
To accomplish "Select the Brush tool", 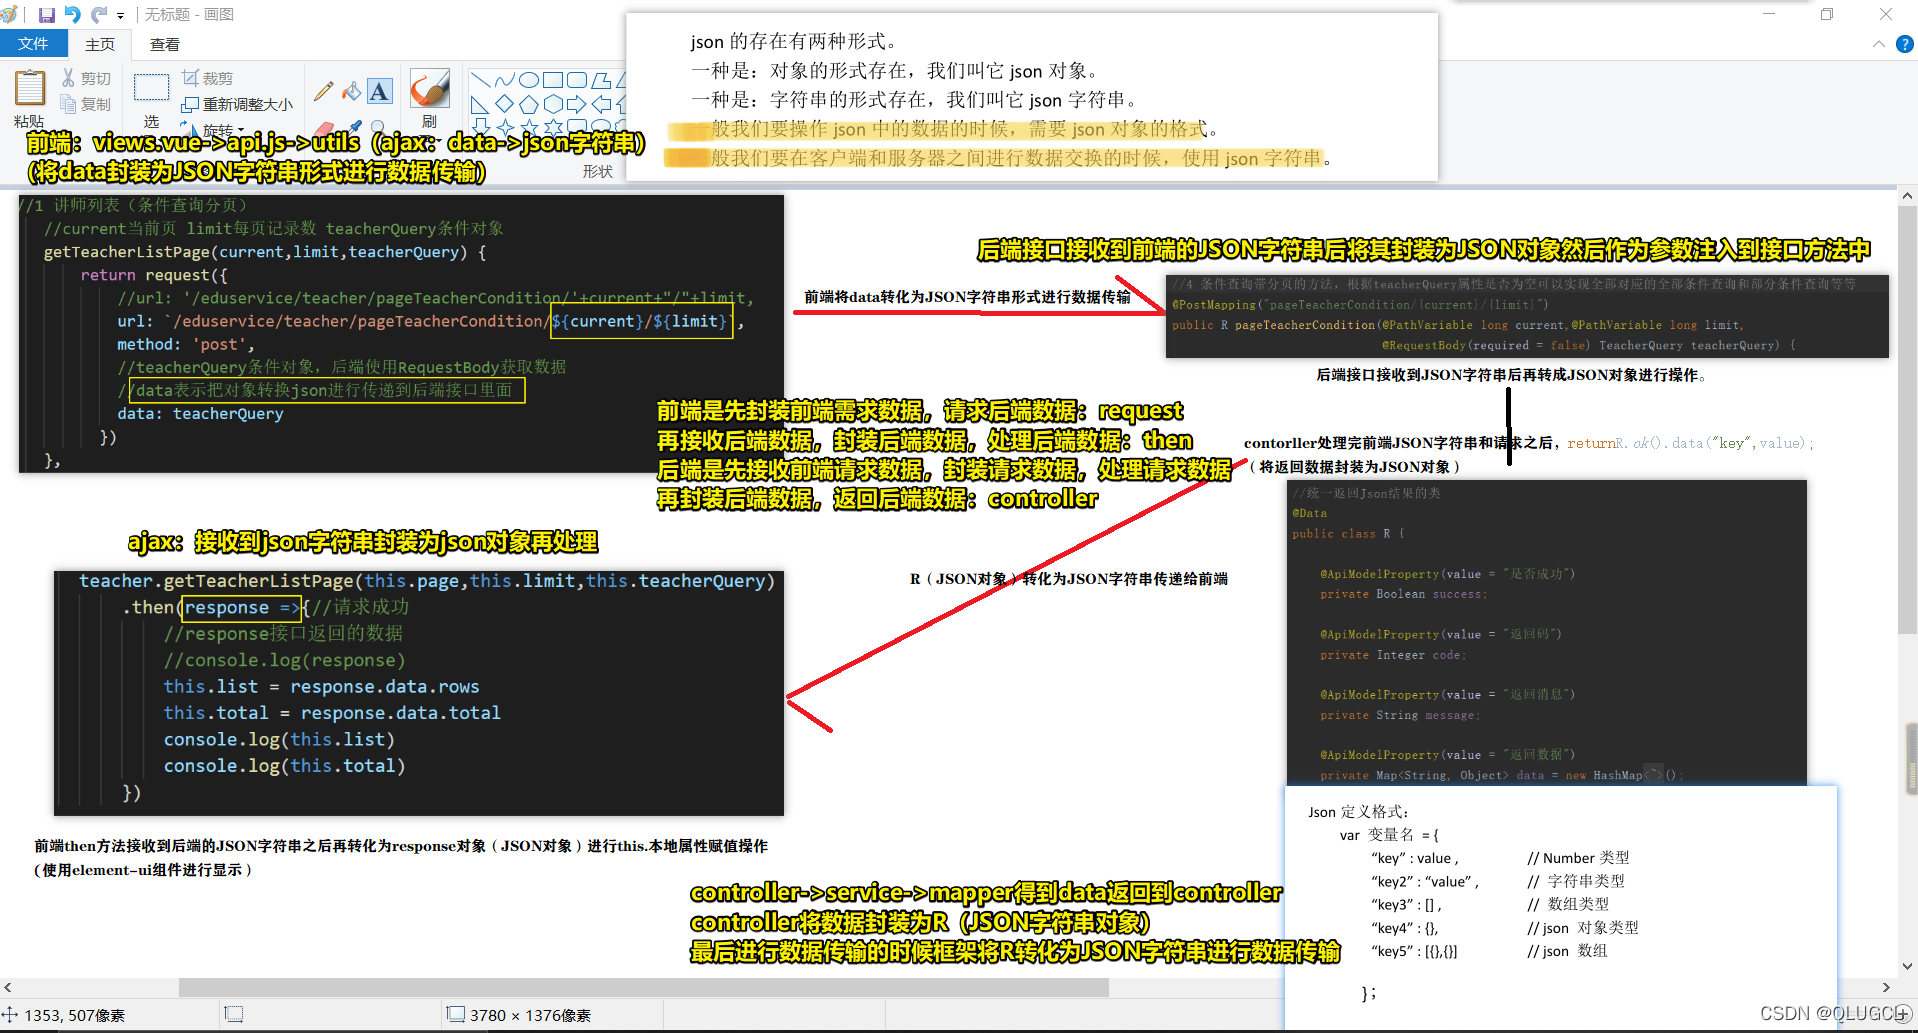I will tap(430, 88).
